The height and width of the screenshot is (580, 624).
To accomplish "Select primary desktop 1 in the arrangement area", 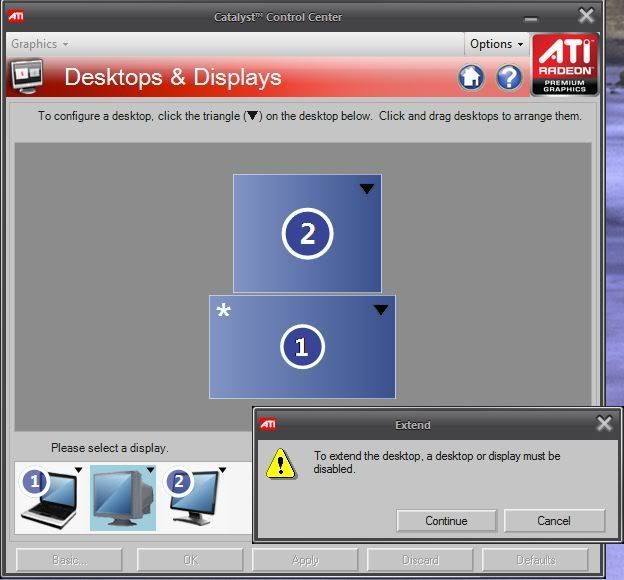I will pos(302,347).
